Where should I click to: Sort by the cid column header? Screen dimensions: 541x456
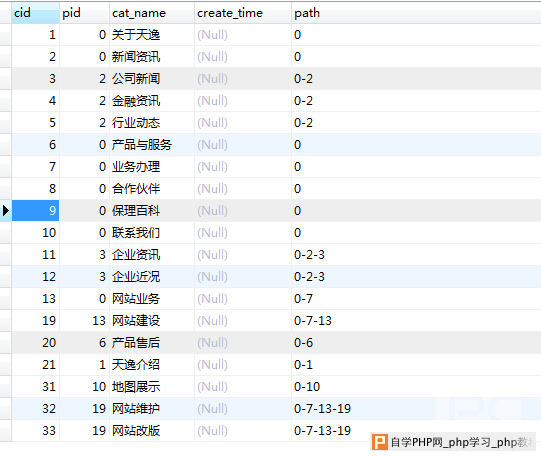(x=35, y=13)
